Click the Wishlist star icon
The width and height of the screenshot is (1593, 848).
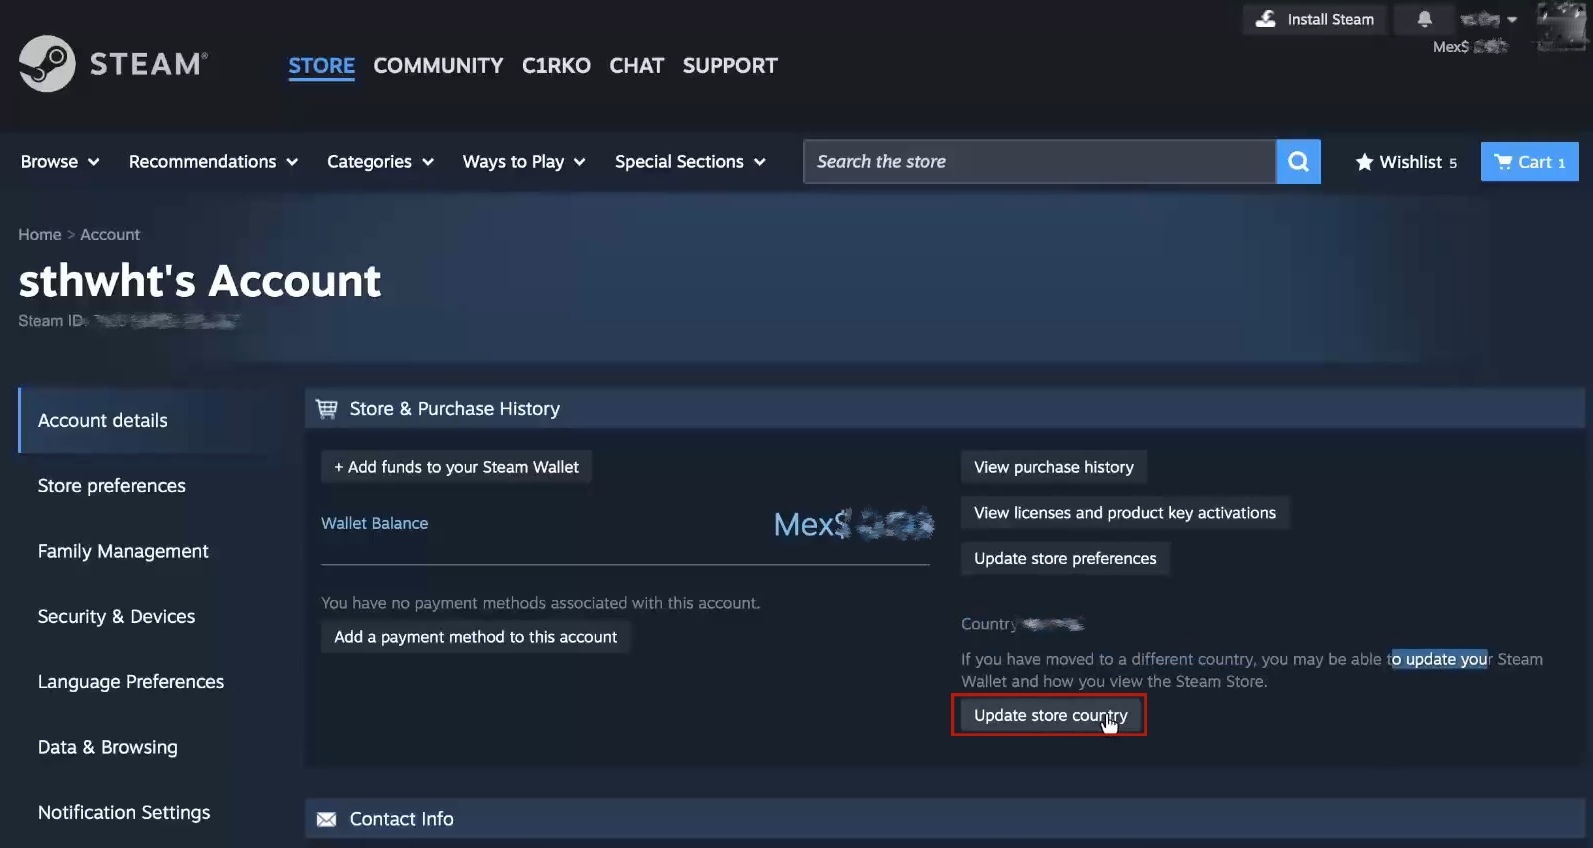click(x=1364, y=162)
